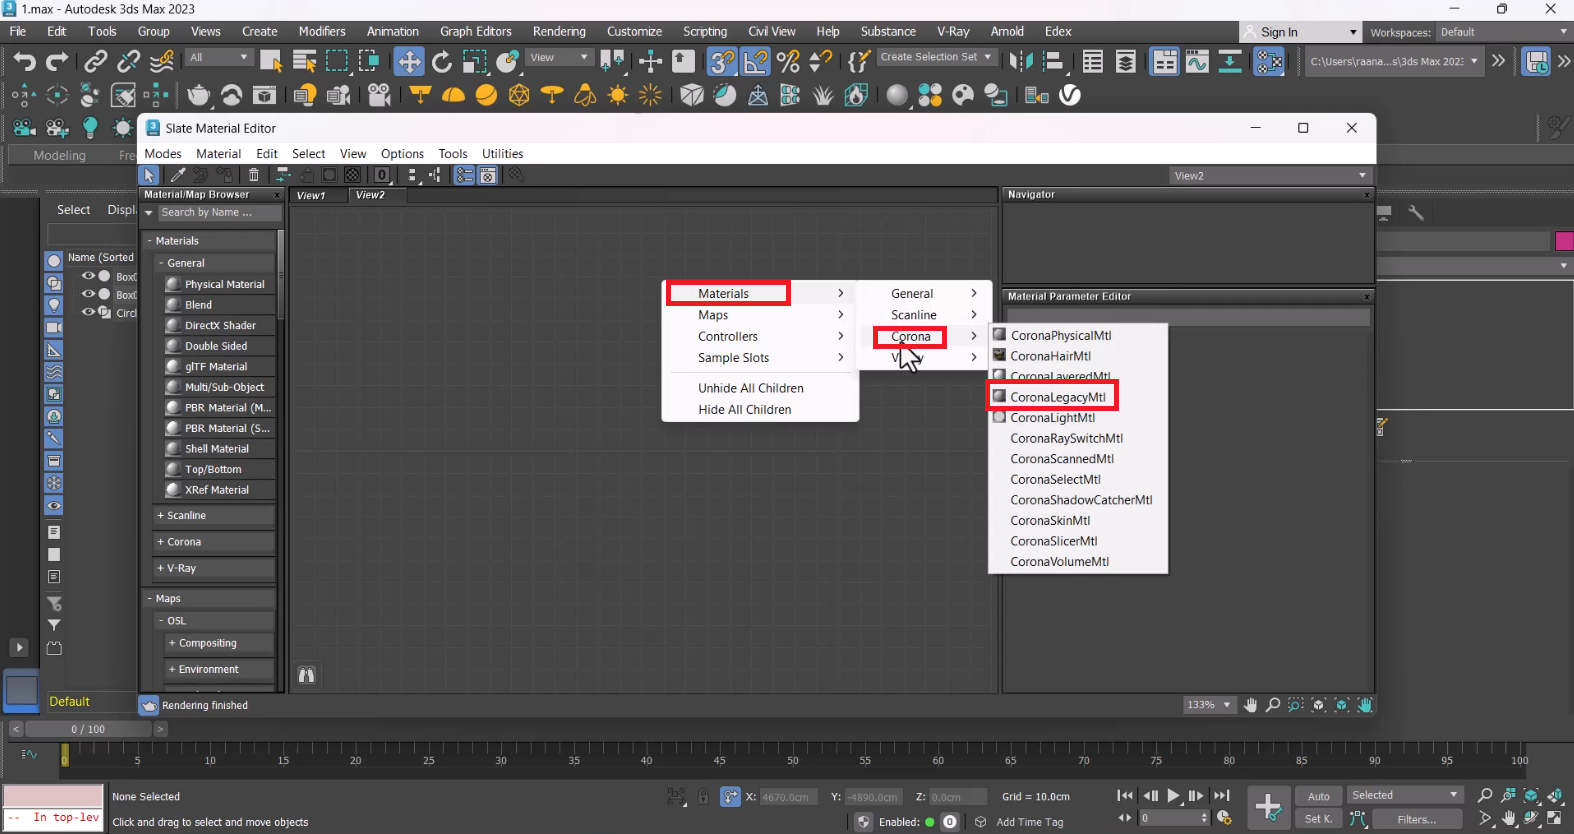Toggle the Percent Snap button
The image size is (1574, 834).
(x=788, y=62)
